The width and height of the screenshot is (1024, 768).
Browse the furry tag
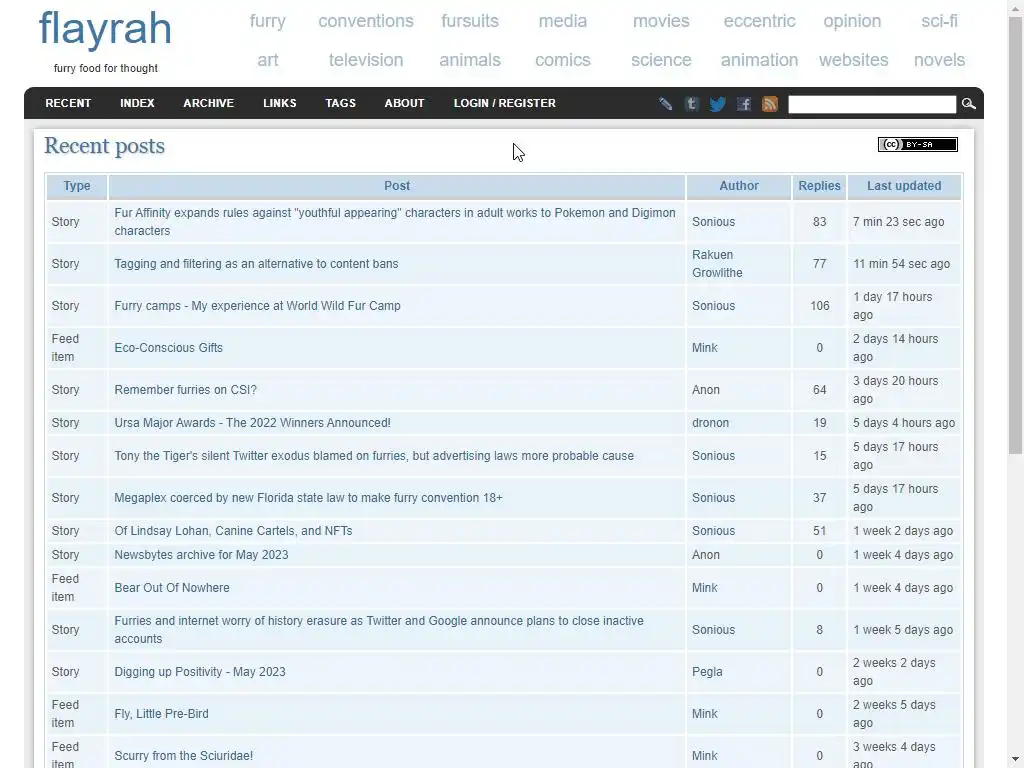coord(268,21)
